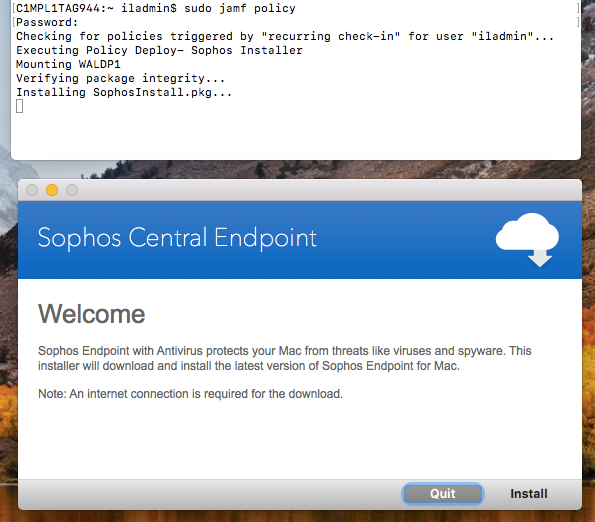Click the Sophos Endpoint description paragraph

[x=285, y=358]
